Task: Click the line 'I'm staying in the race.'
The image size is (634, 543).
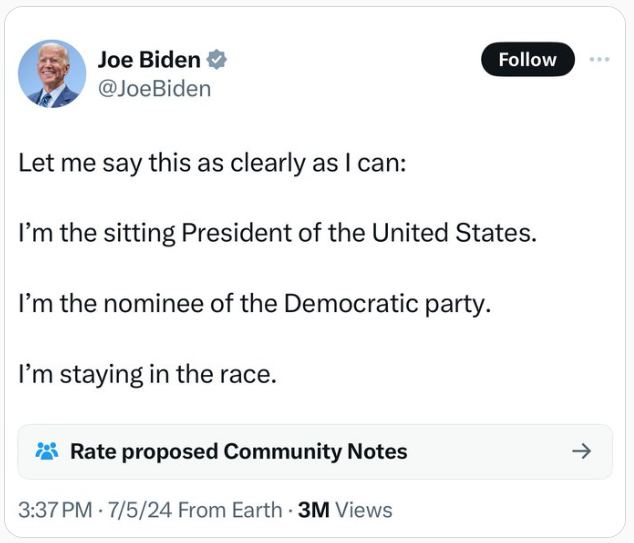Action: (146, 375)
